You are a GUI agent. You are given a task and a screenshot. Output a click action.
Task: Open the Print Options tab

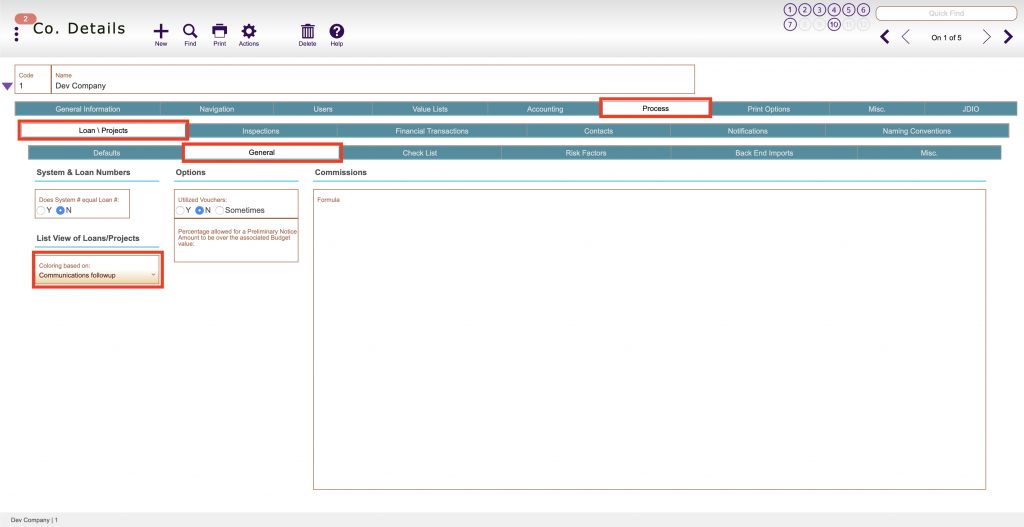[769, 109]
